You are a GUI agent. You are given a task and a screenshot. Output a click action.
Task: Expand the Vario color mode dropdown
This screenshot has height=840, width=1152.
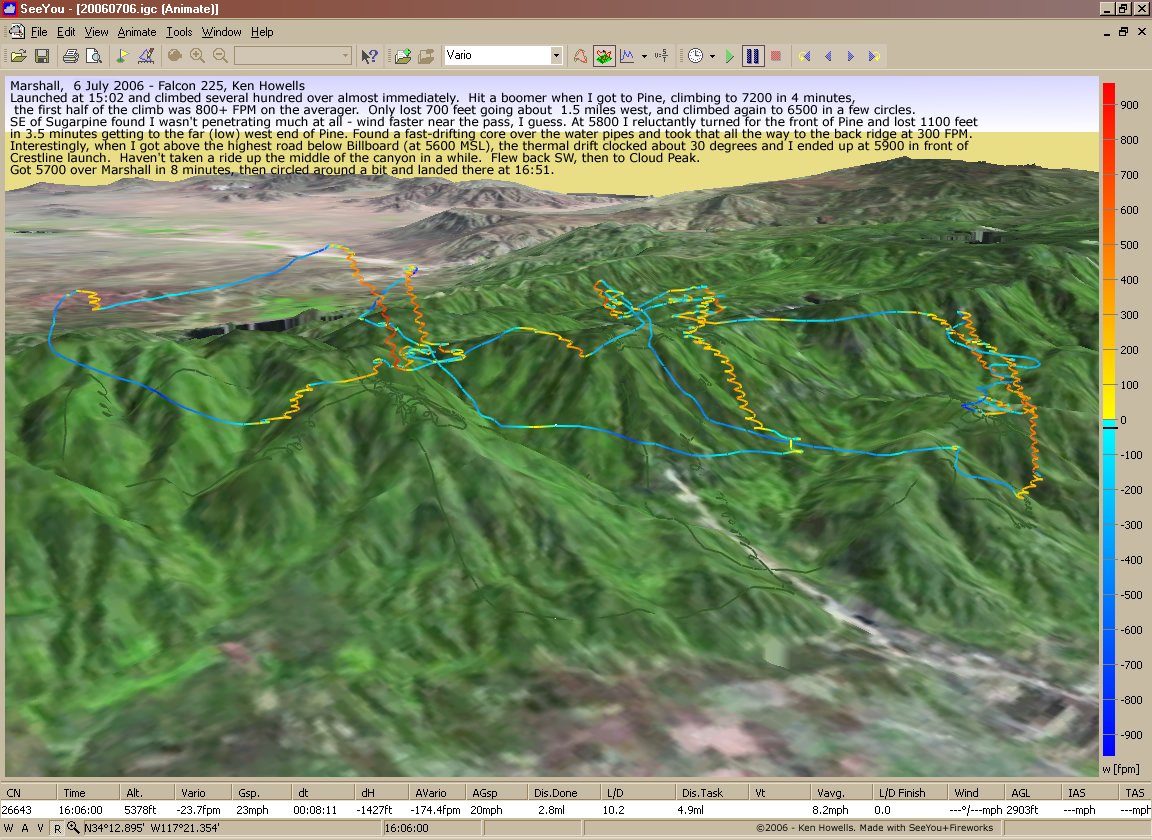tap(556, 56)
